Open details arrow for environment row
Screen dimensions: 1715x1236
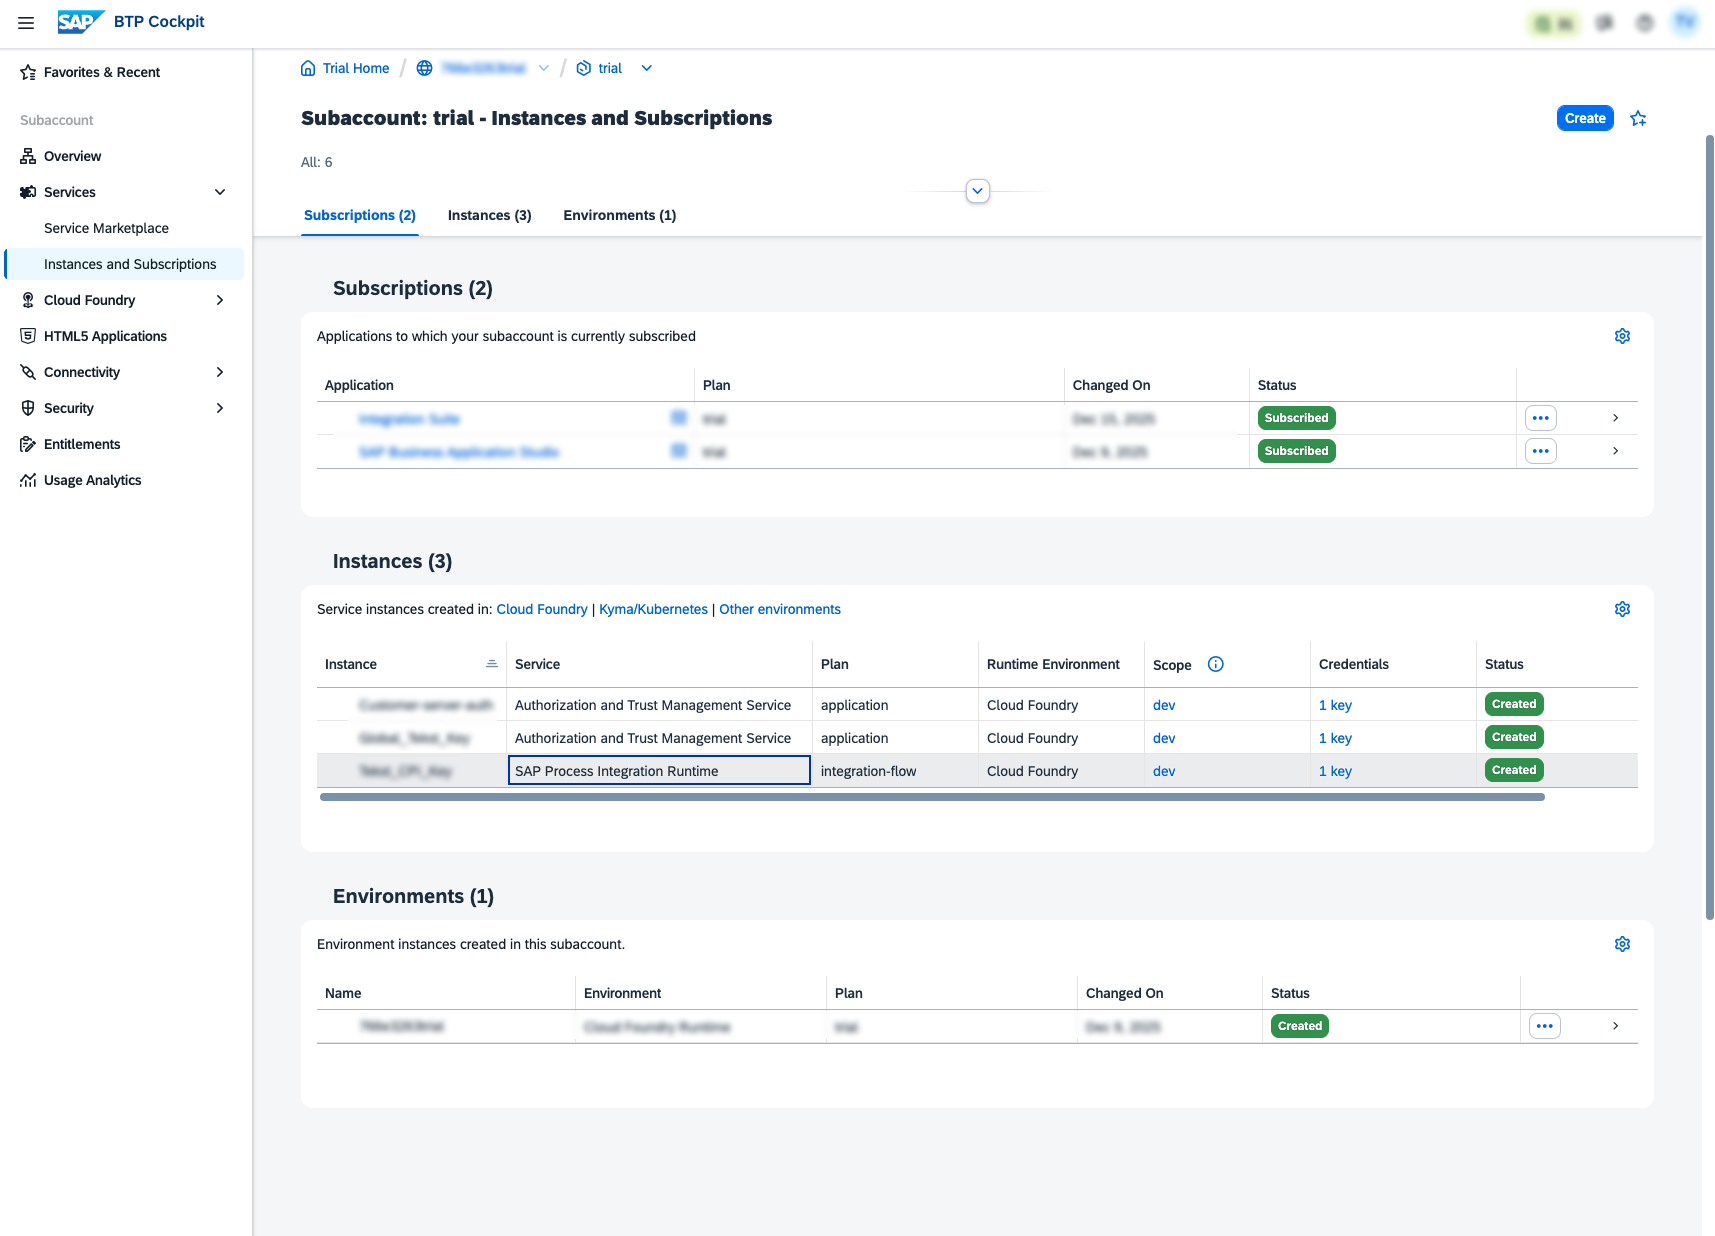tap(1615, 1026)
